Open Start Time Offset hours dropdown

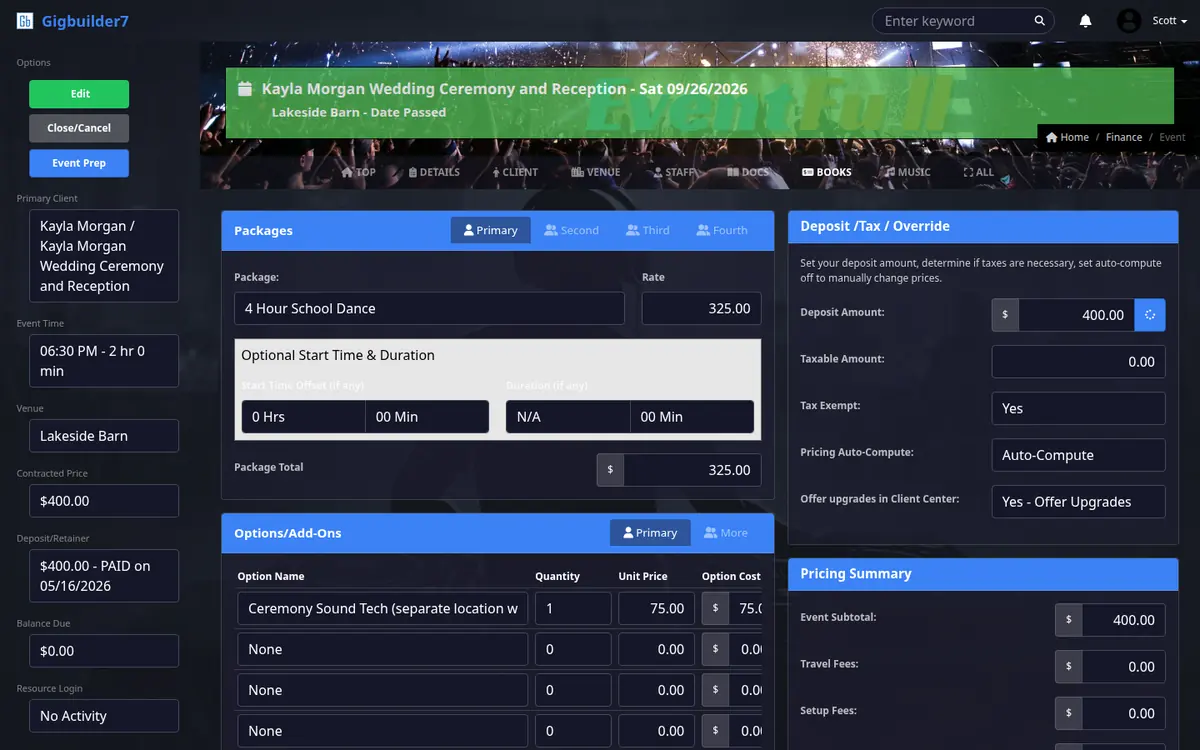303,417
